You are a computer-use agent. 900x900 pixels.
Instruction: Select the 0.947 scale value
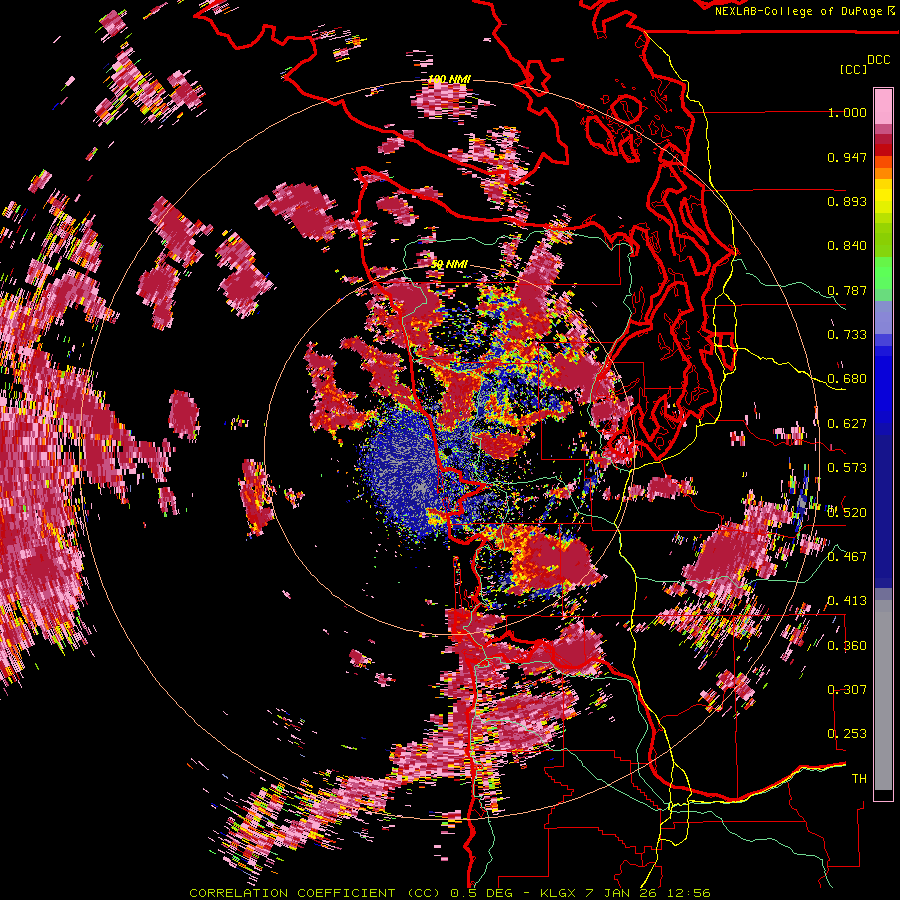847,157
